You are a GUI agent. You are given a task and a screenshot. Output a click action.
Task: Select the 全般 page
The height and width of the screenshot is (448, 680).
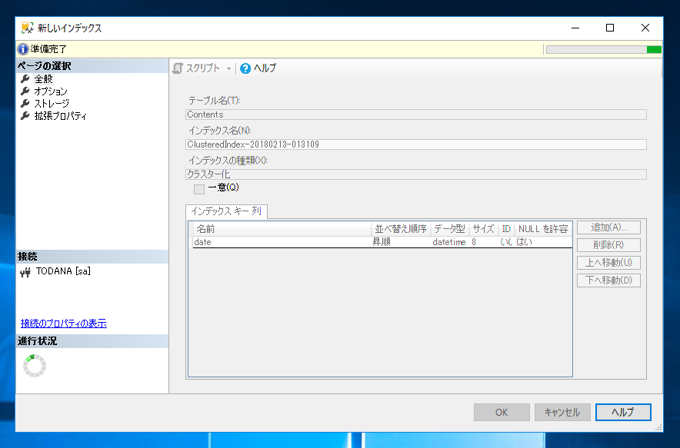43,79
